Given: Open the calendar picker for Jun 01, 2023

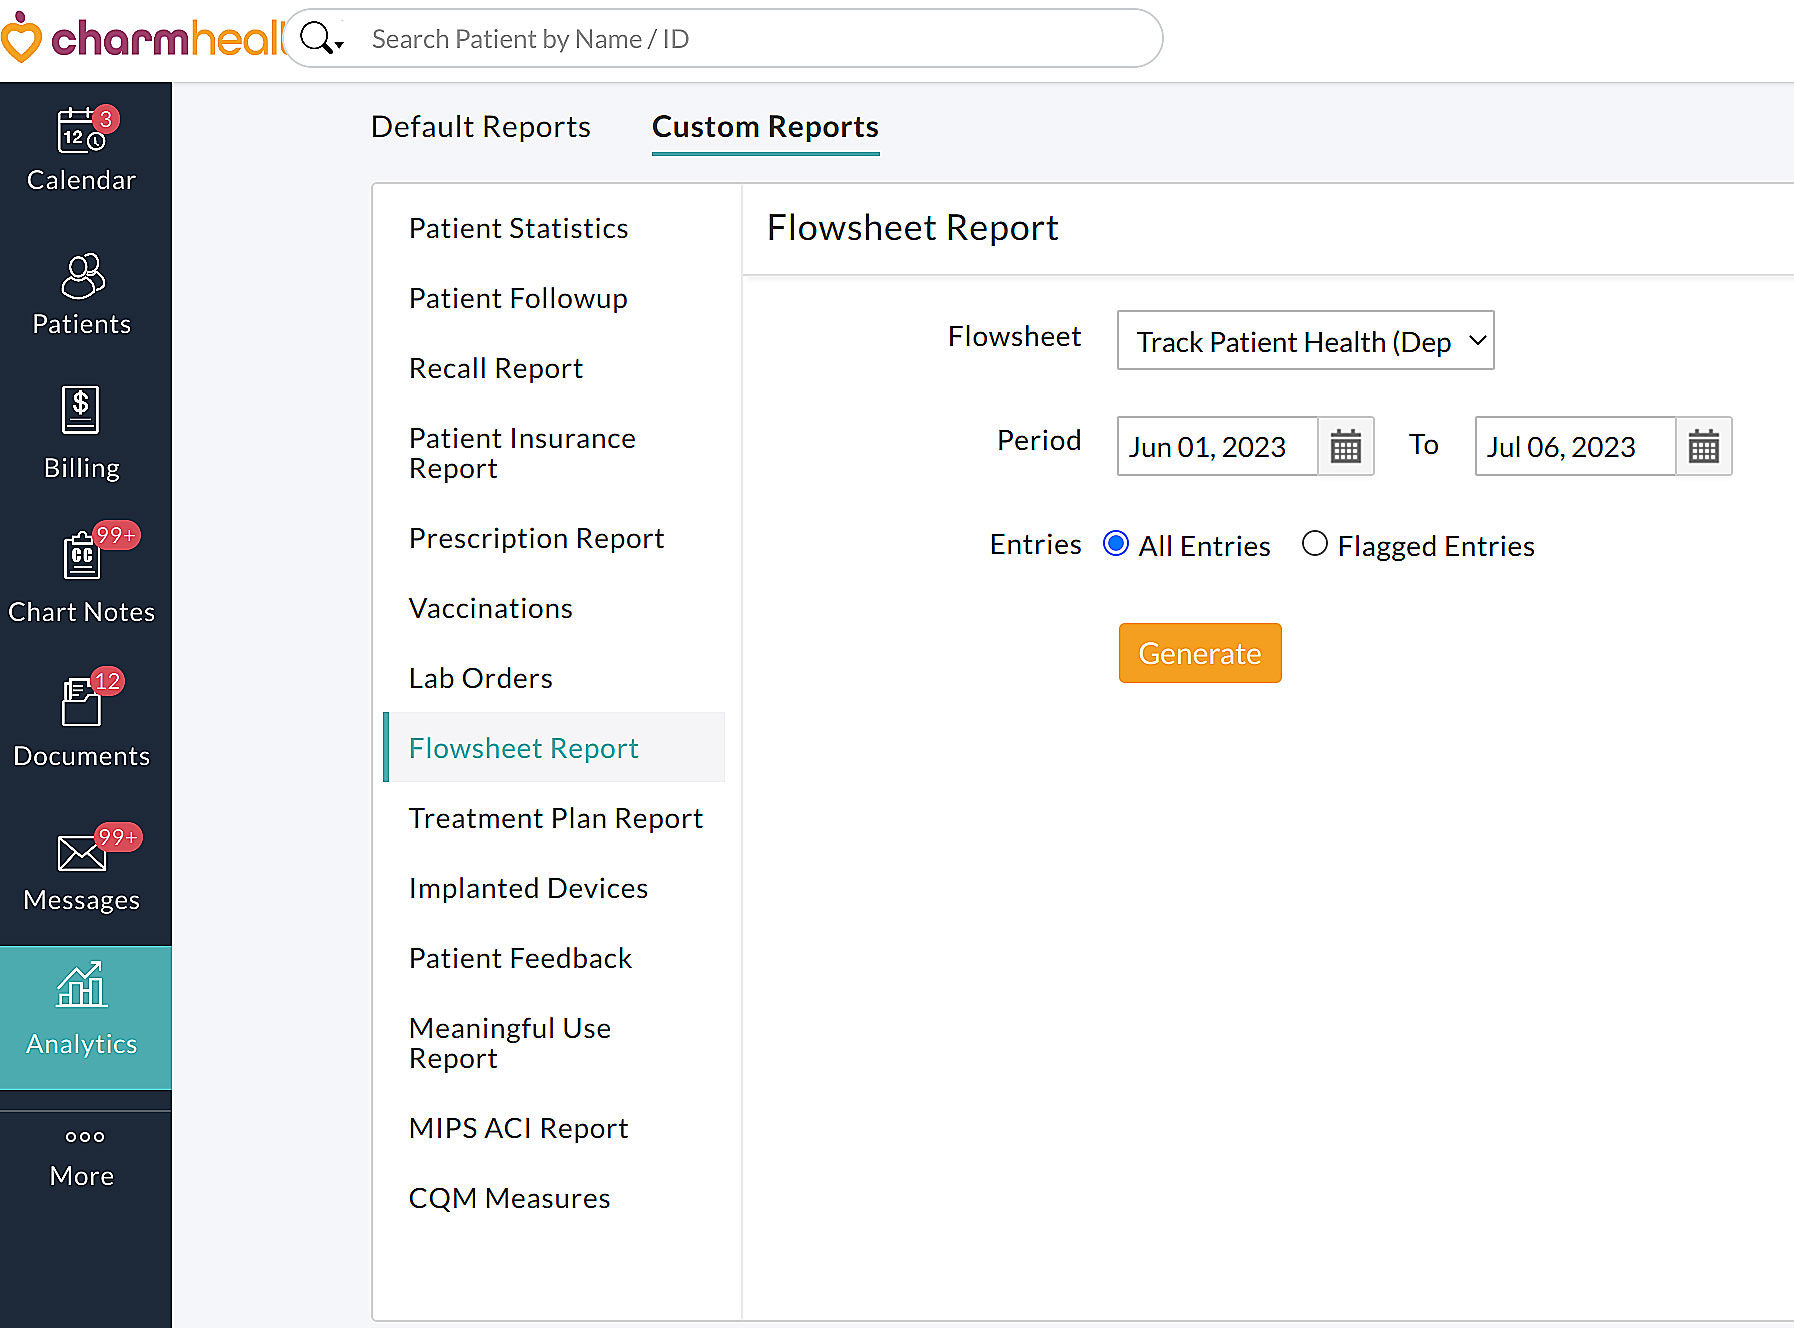Looking at the screenshot, I should coord(1346,447).
